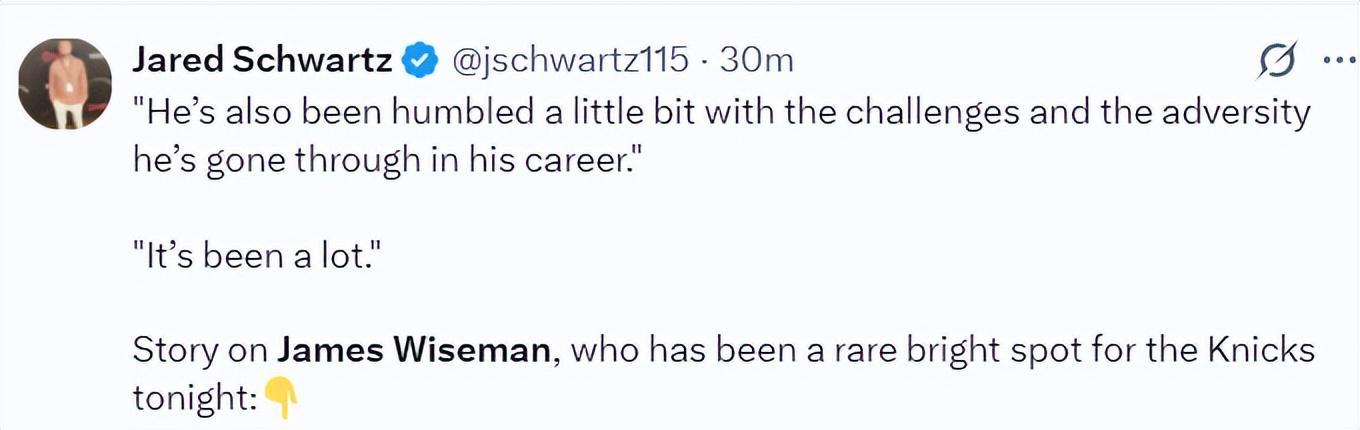1360x430 pixels.
Task: Click the "It's been a lot." quote
Action: click(x=256, y=256)
